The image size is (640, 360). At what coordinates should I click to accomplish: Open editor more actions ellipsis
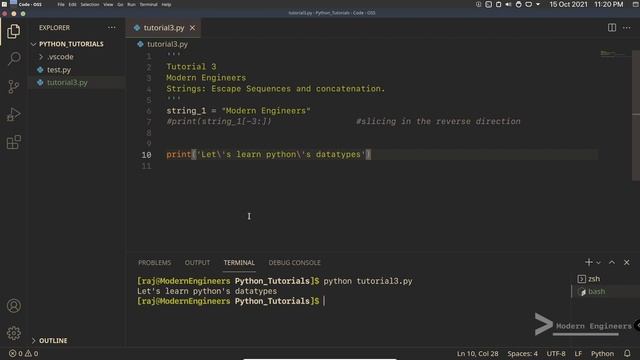point(627,28)
